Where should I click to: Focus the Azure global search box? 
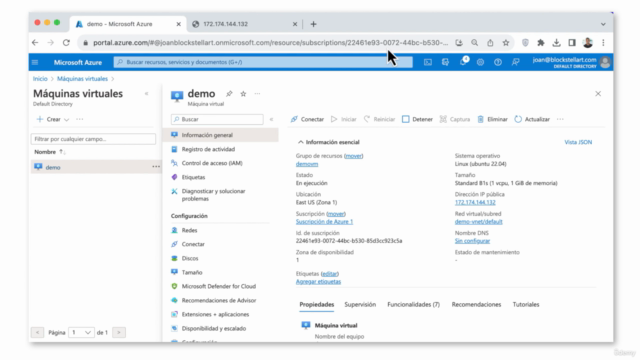(x=263, y=62)
